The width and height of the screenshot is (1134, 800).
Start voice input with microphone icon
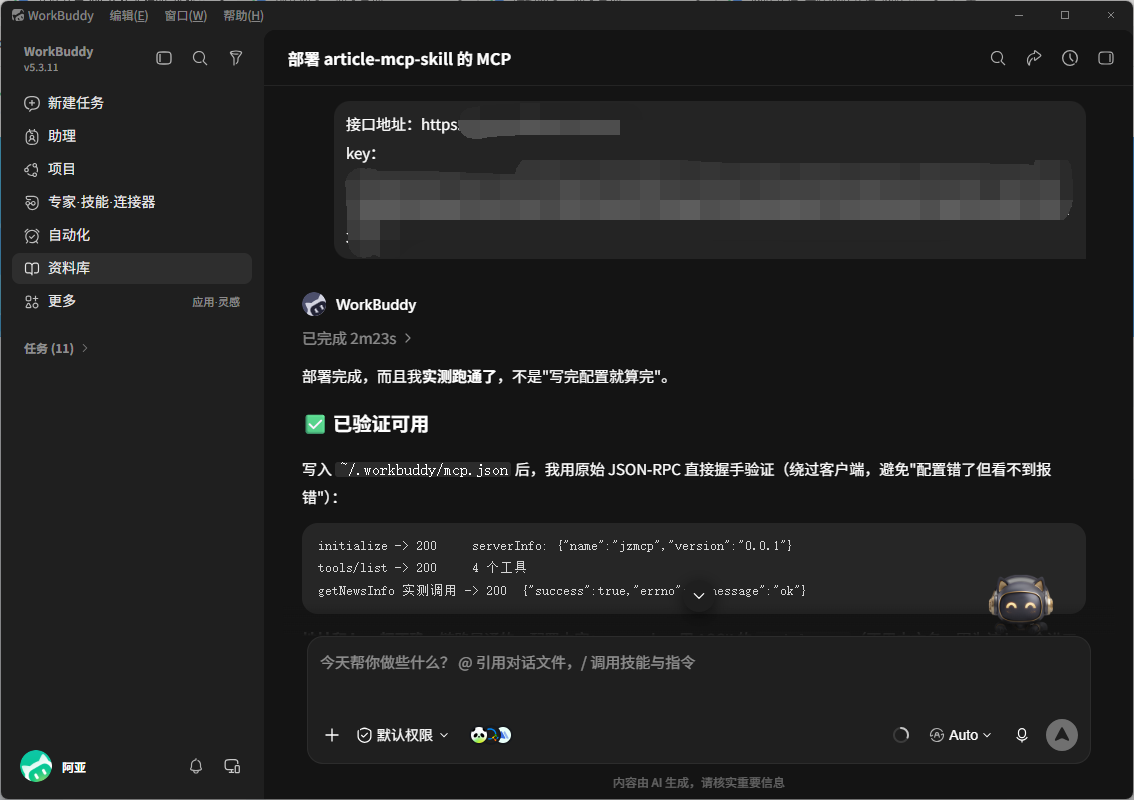[x=1022, y=735]
